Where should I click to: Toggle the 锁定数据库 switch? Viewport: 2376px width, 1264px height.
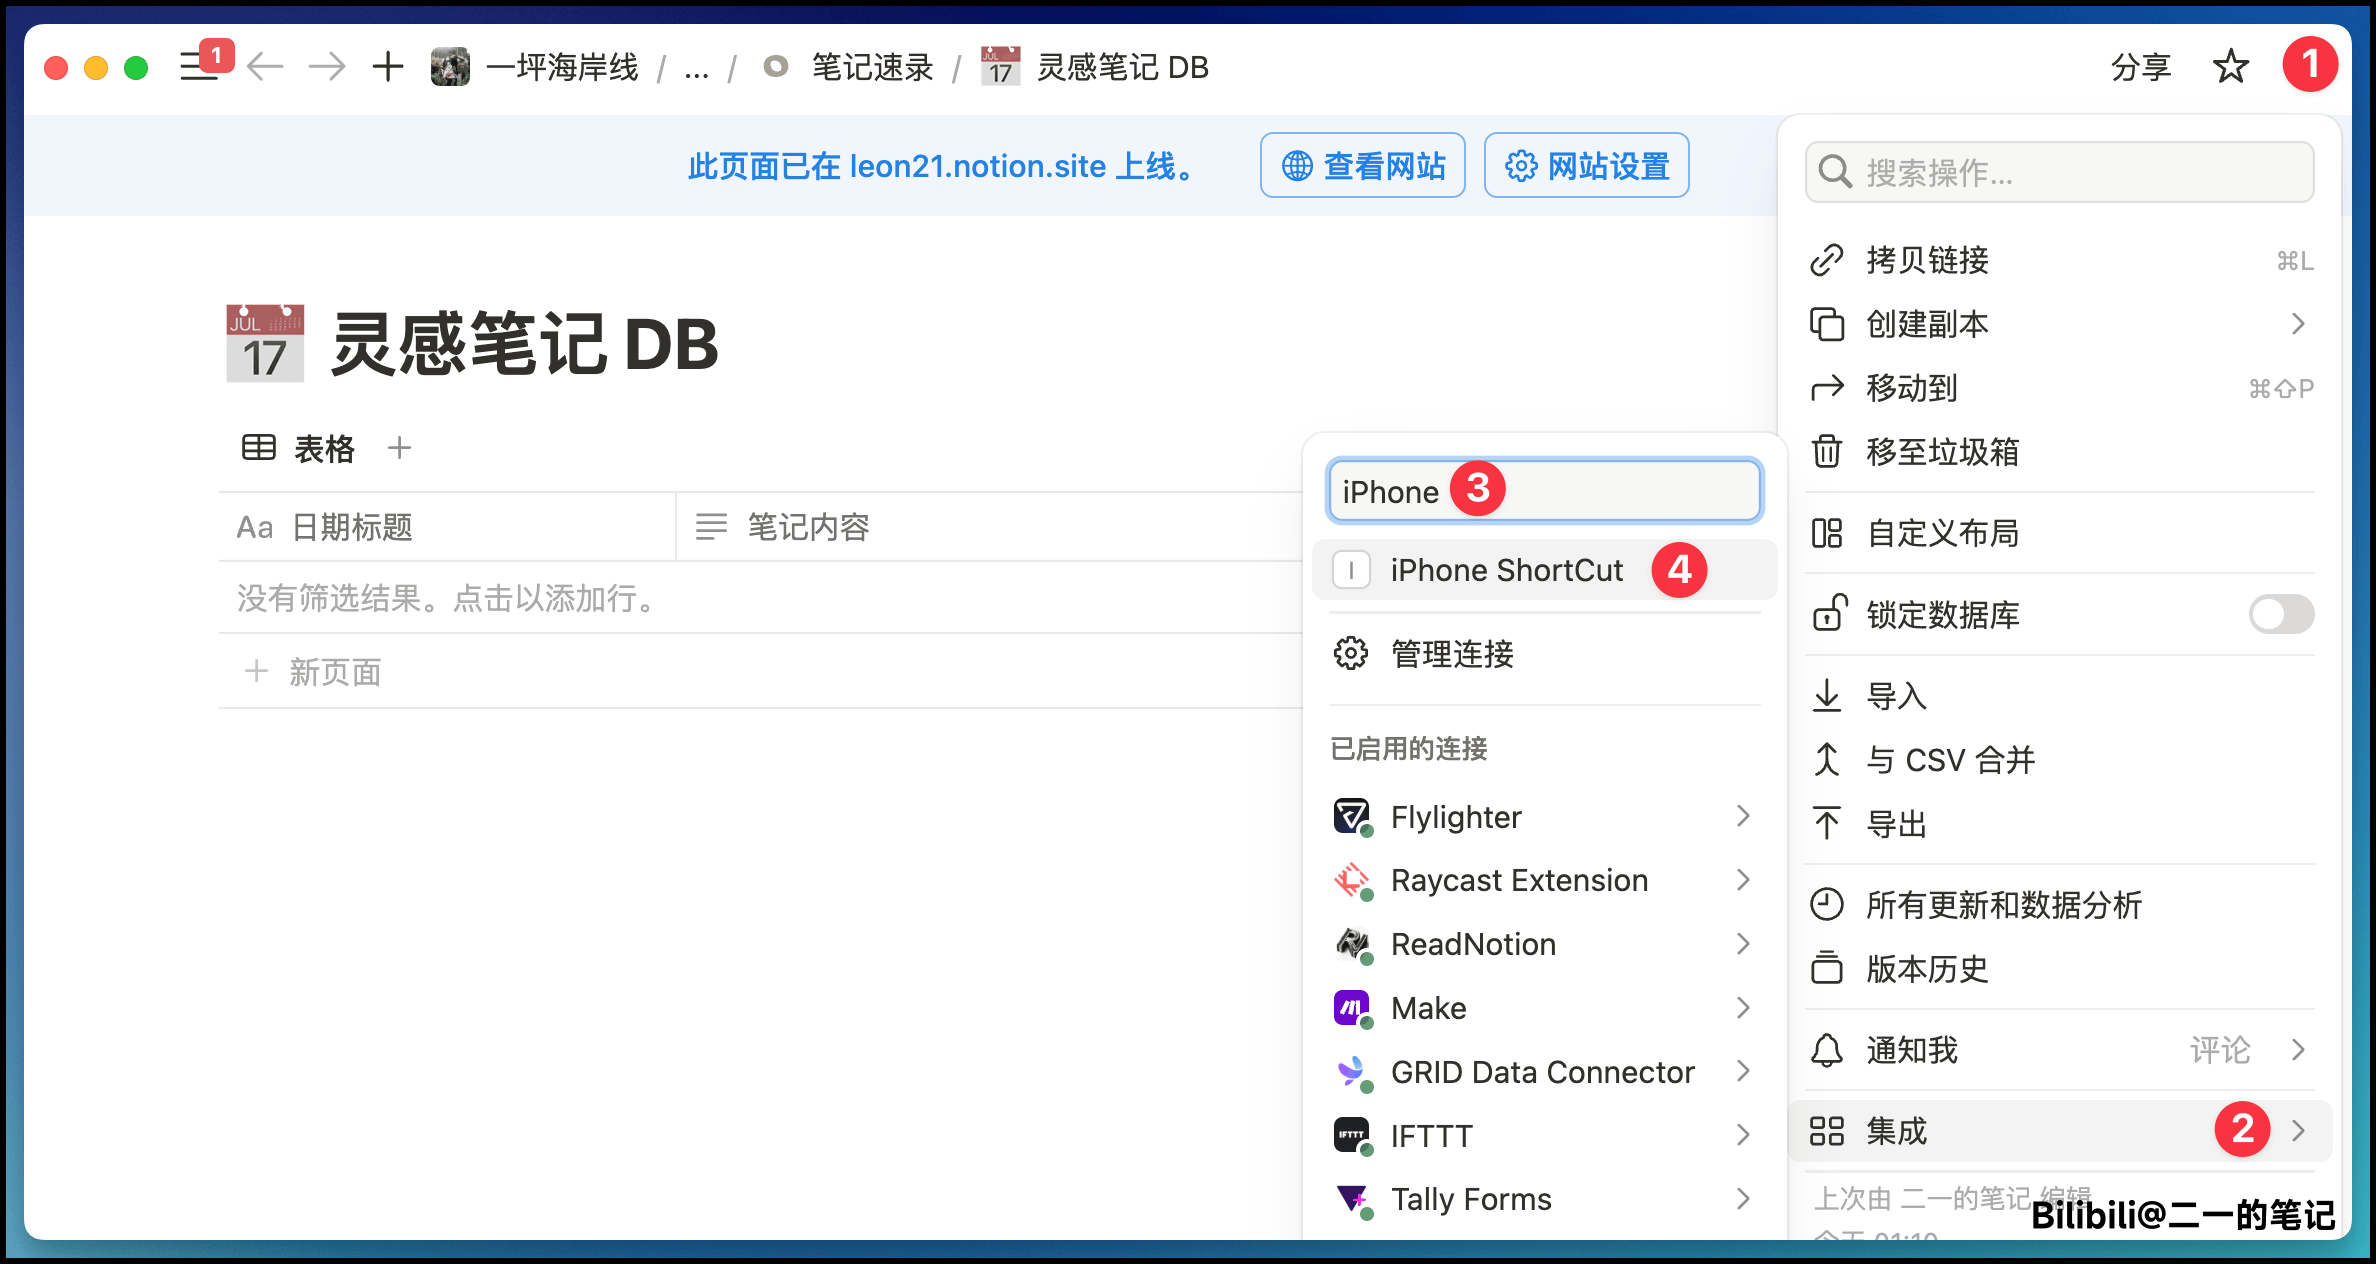[2281, 614]
